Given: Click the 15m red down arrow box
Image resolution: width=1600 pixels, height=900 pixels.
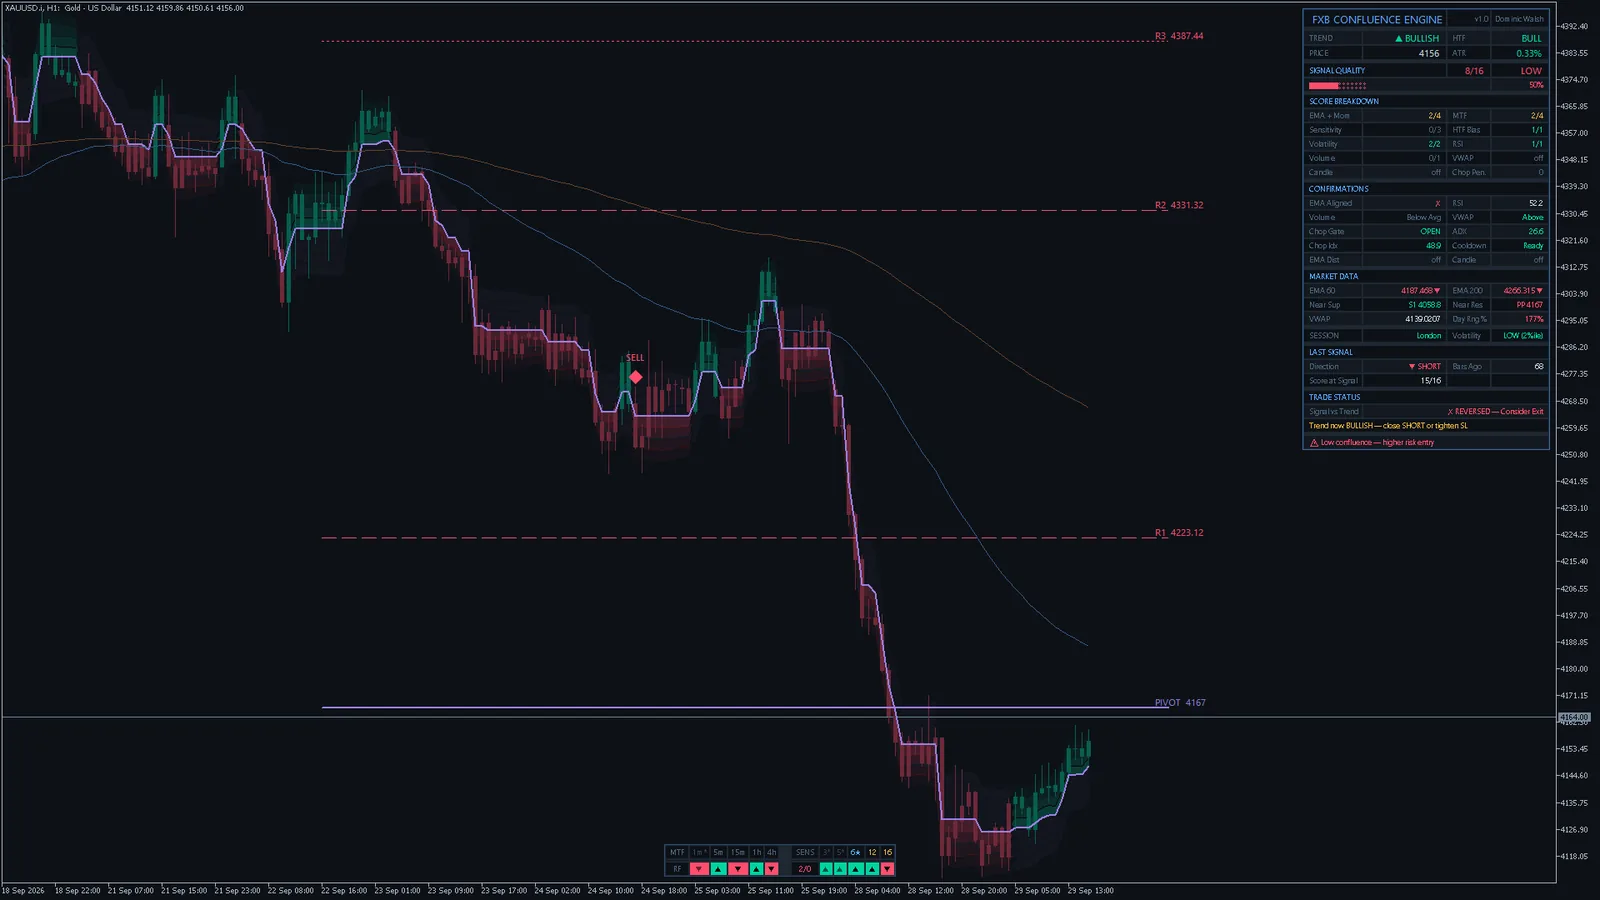Looking at the screenshot, I should point(738,869).
